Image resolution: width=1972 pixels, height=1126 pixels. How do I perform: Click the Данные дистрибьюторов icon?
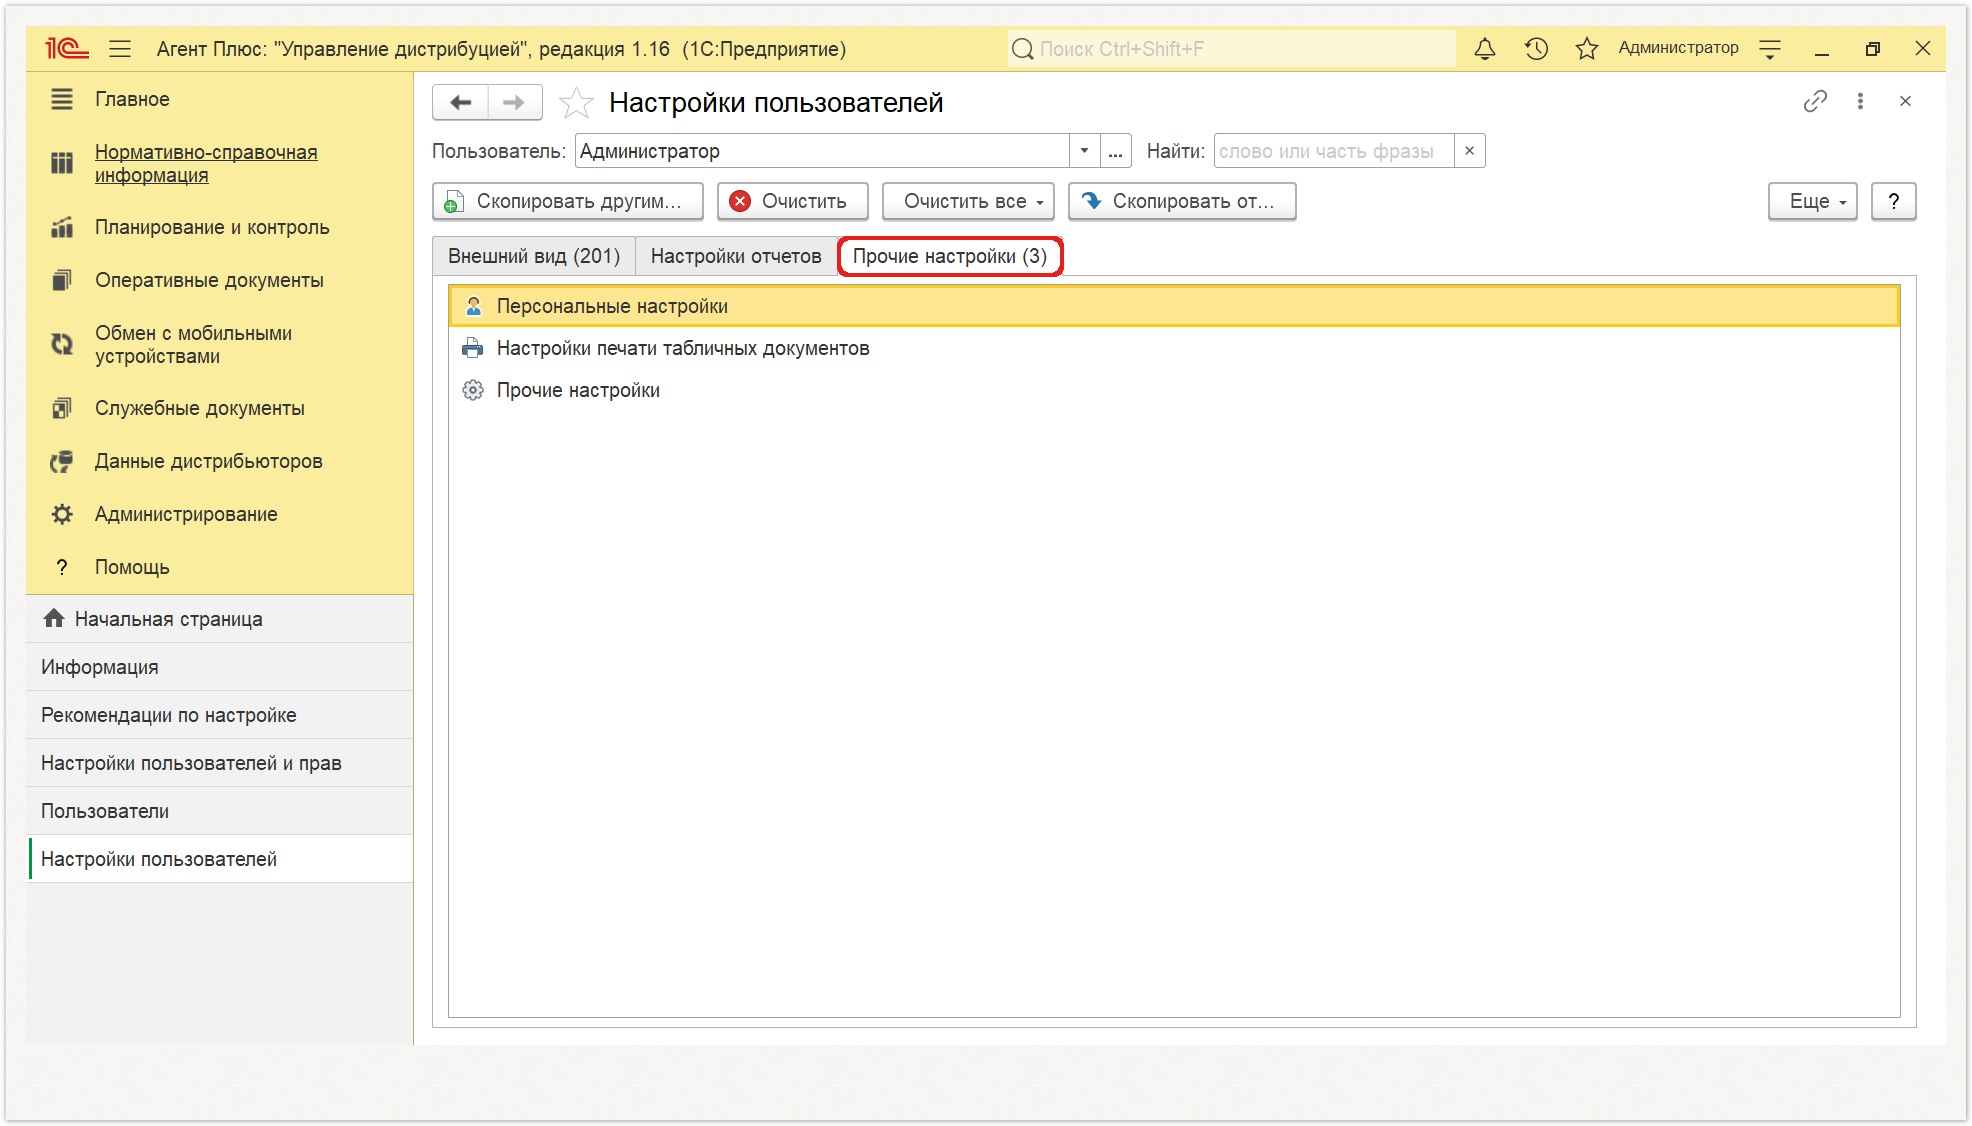click(x=62, y=461)
